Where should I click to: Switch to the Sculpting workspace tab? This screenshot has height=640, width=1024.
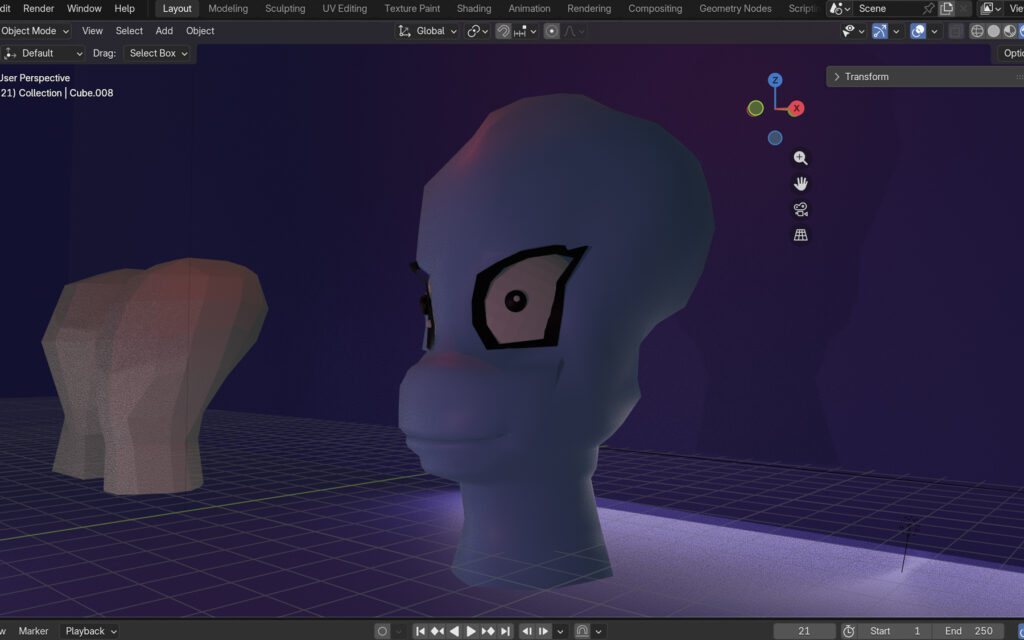[x=285, y=9]
